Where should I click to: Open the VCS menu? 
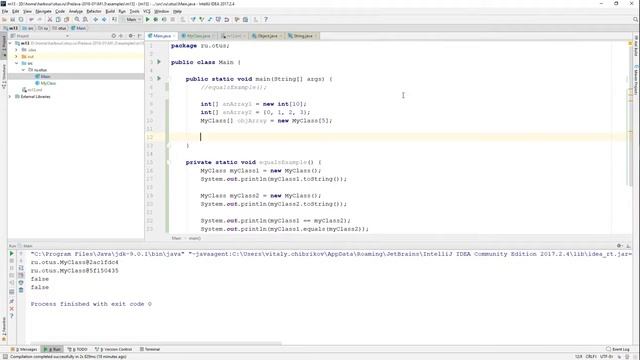point(147,11)
